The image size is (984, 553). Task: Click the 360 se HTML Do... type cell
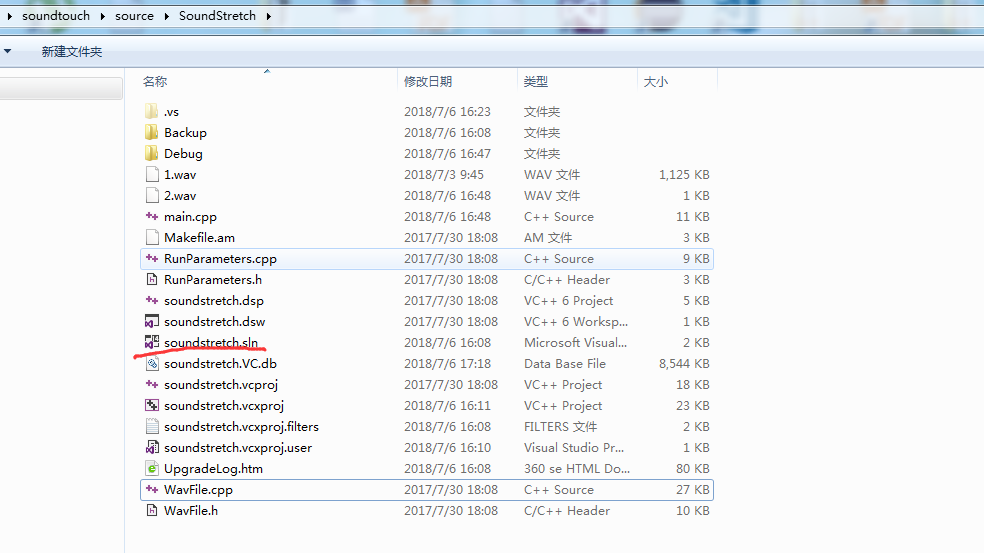(577, 469)
